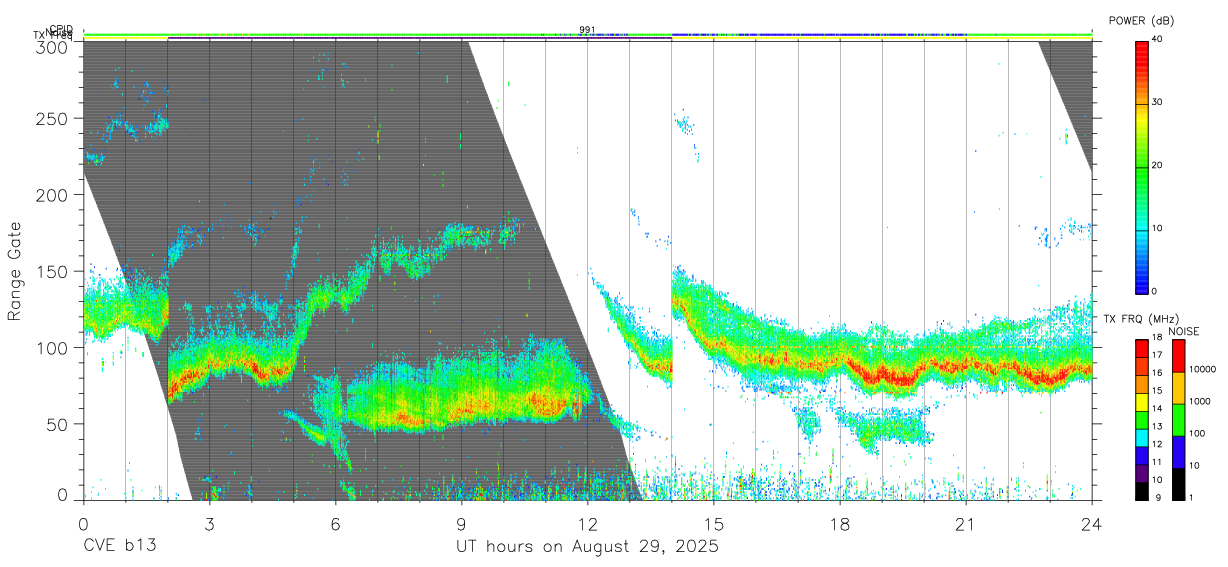Pick the green 13–14 MHz frequency swatch
Screen dimensions: 1228x567
coord(1142,419)
